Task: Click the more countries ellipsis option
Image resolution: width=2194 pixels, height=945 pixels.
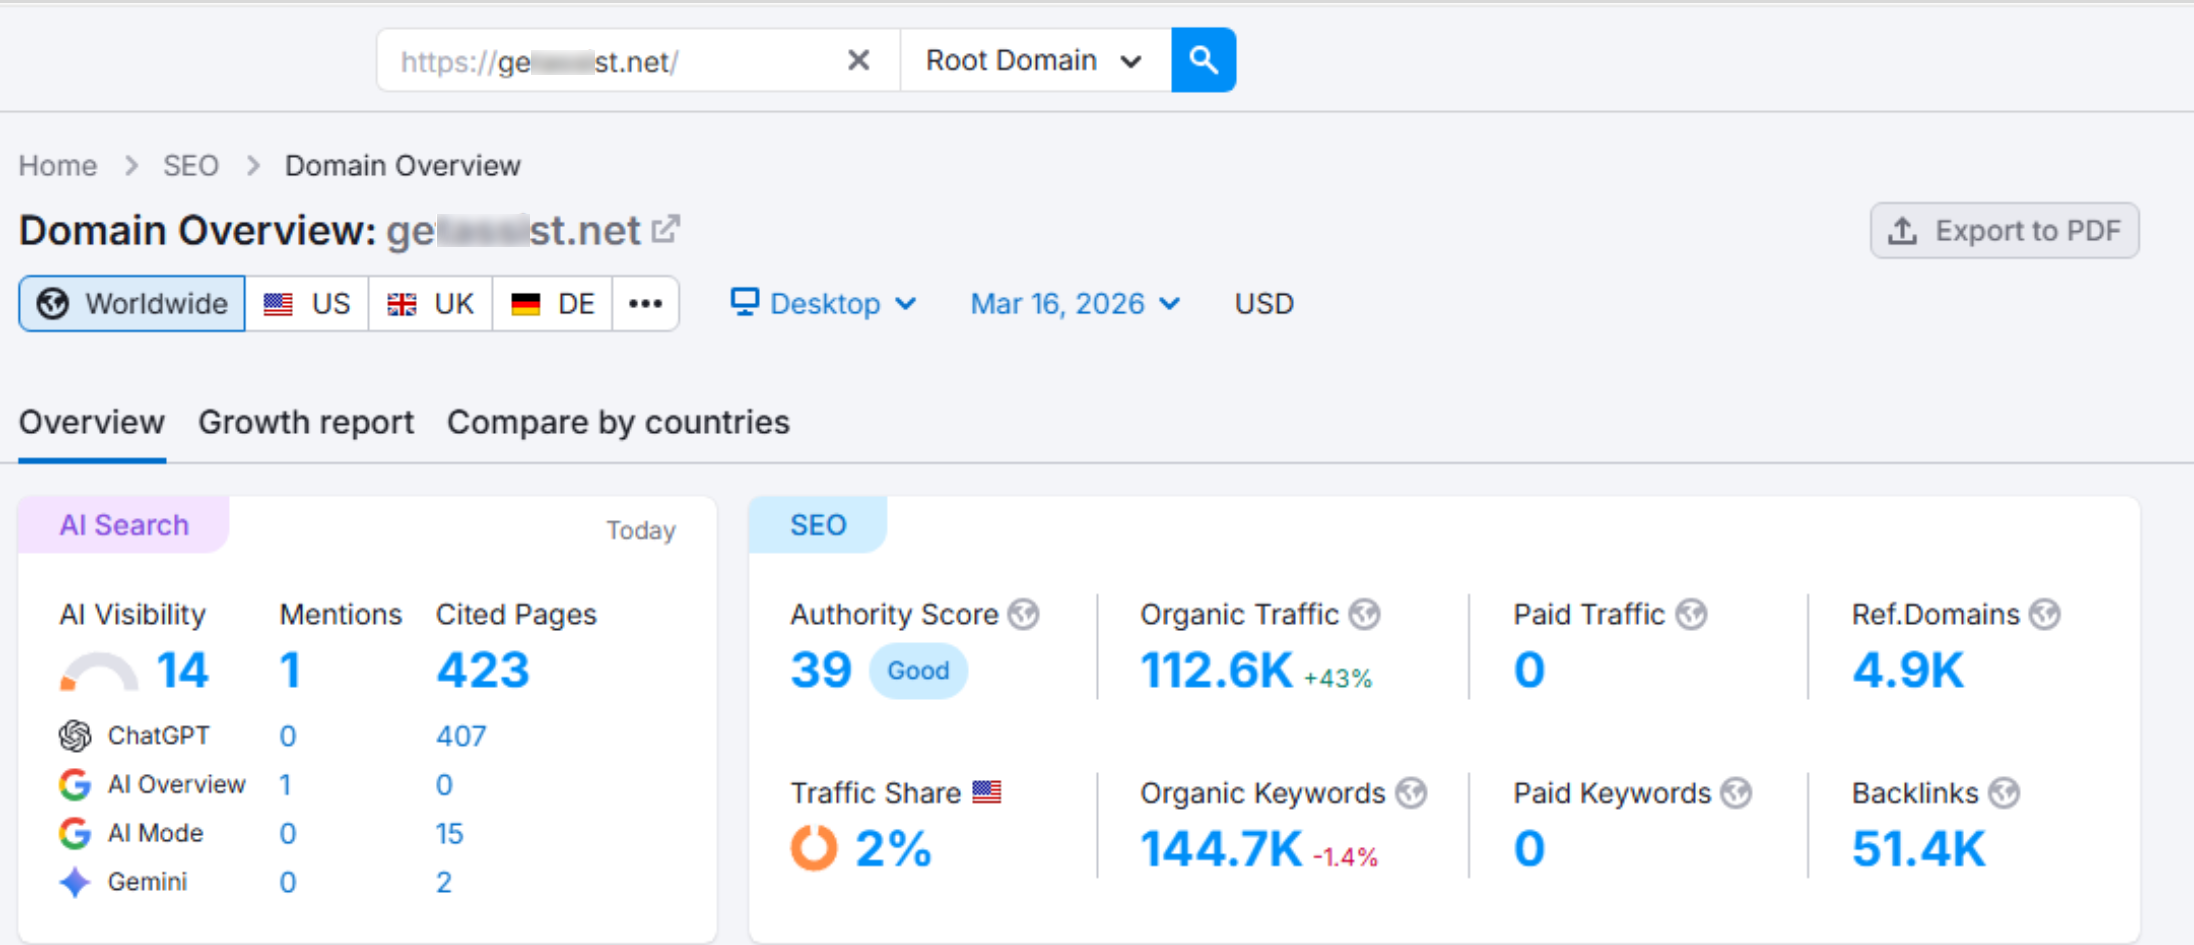Action: click(x=645, y=303)
